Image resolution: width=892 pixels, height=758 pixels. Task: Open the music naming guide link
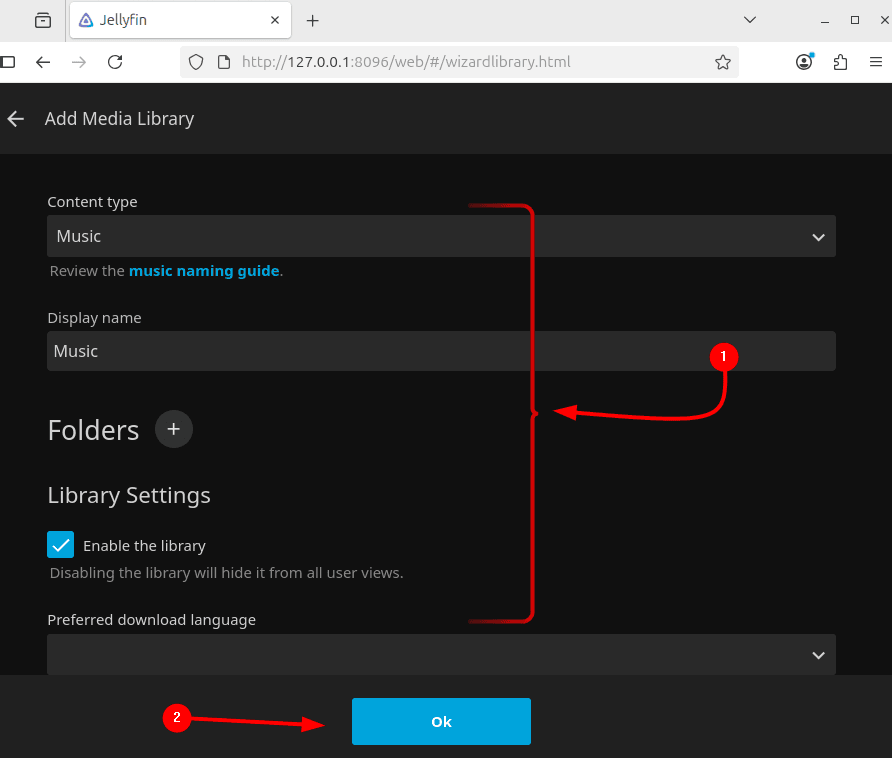[x=204, y=271]
